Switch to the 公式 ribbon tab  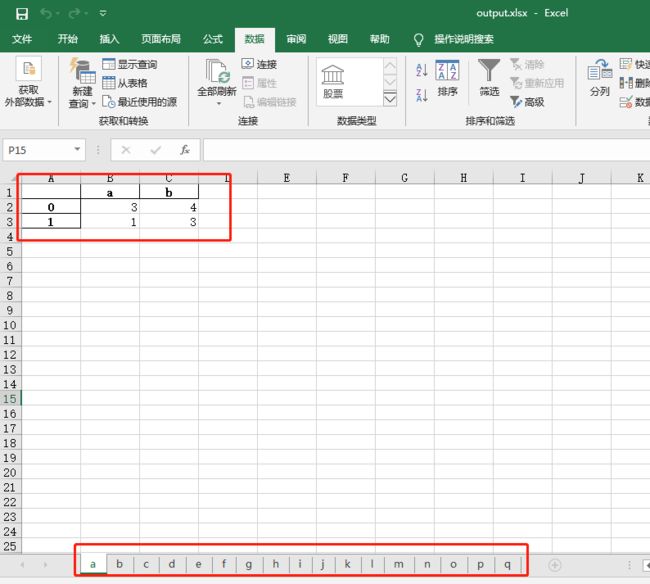click(213, 39)
